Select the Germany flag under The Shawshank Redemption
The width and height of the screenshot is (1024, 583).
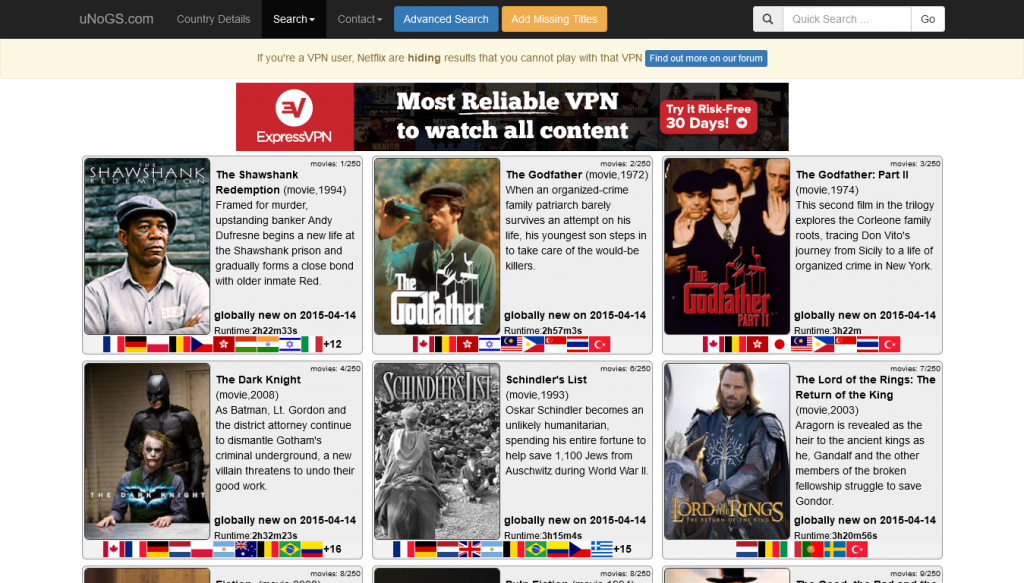pos(136,344)
